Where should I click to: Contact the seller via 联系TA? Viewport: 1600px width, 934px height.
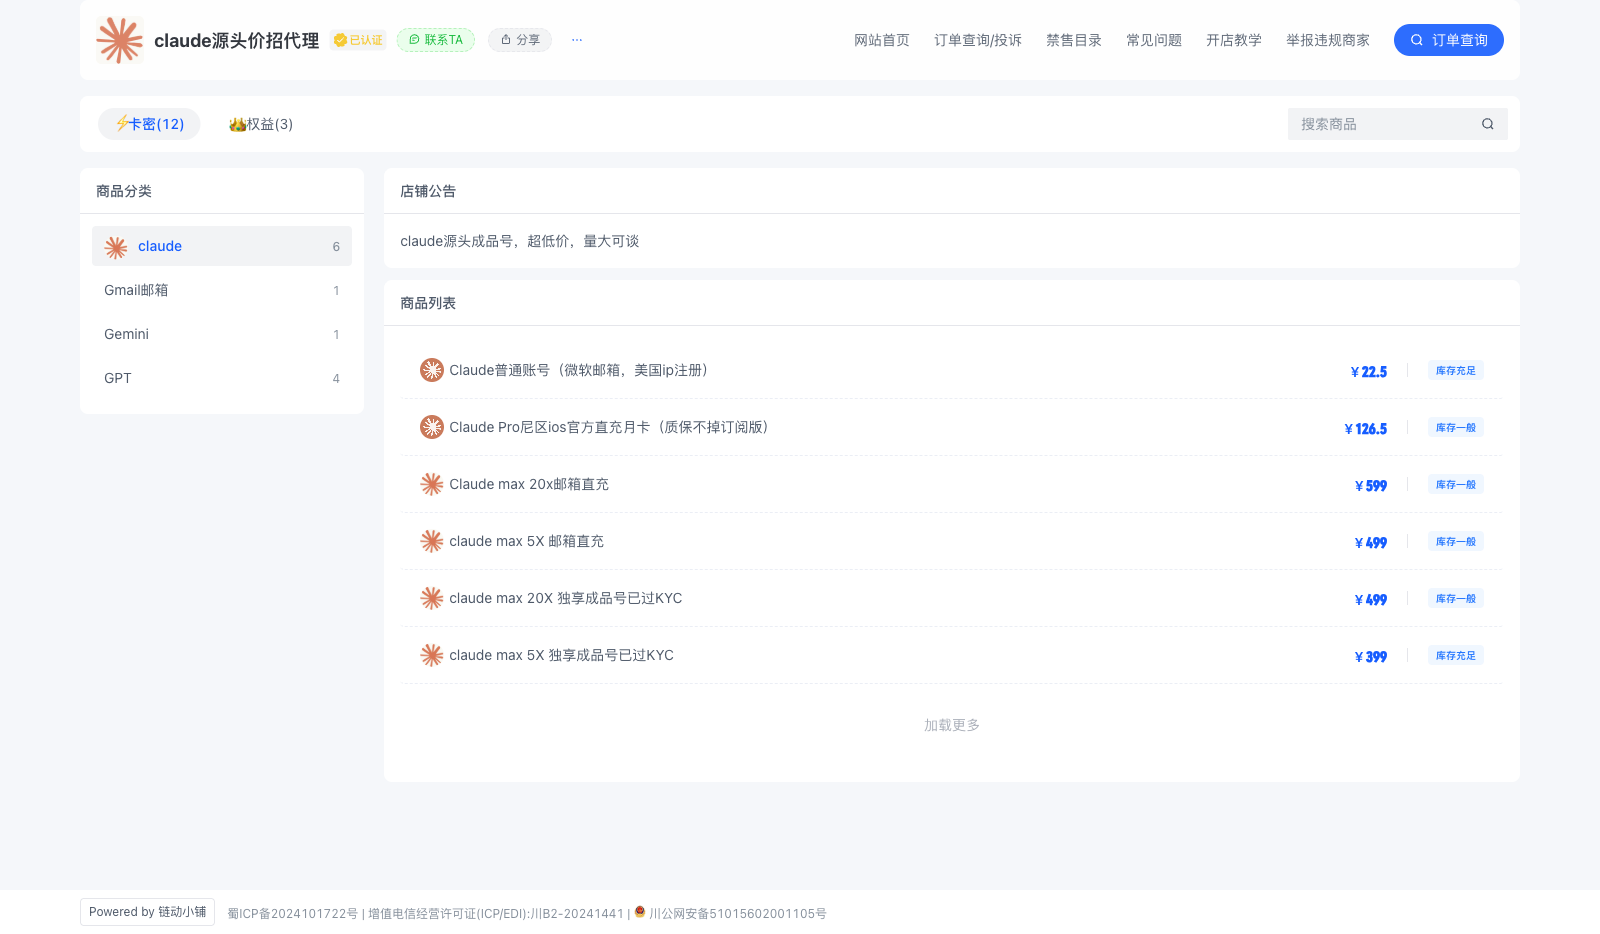[x=436, y=40]
